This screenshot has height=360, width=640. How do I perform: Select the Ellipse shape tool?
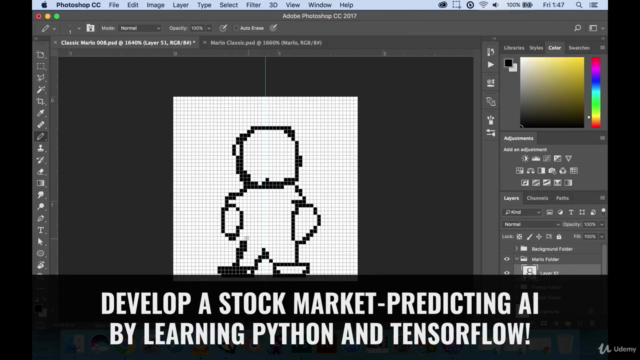coord(40,253)
